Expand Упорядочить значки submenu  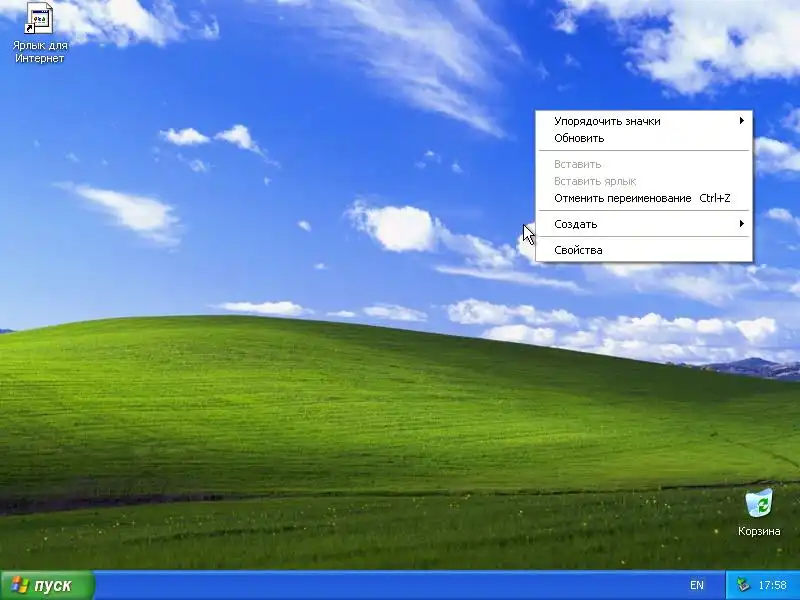[x=644, y=121]
